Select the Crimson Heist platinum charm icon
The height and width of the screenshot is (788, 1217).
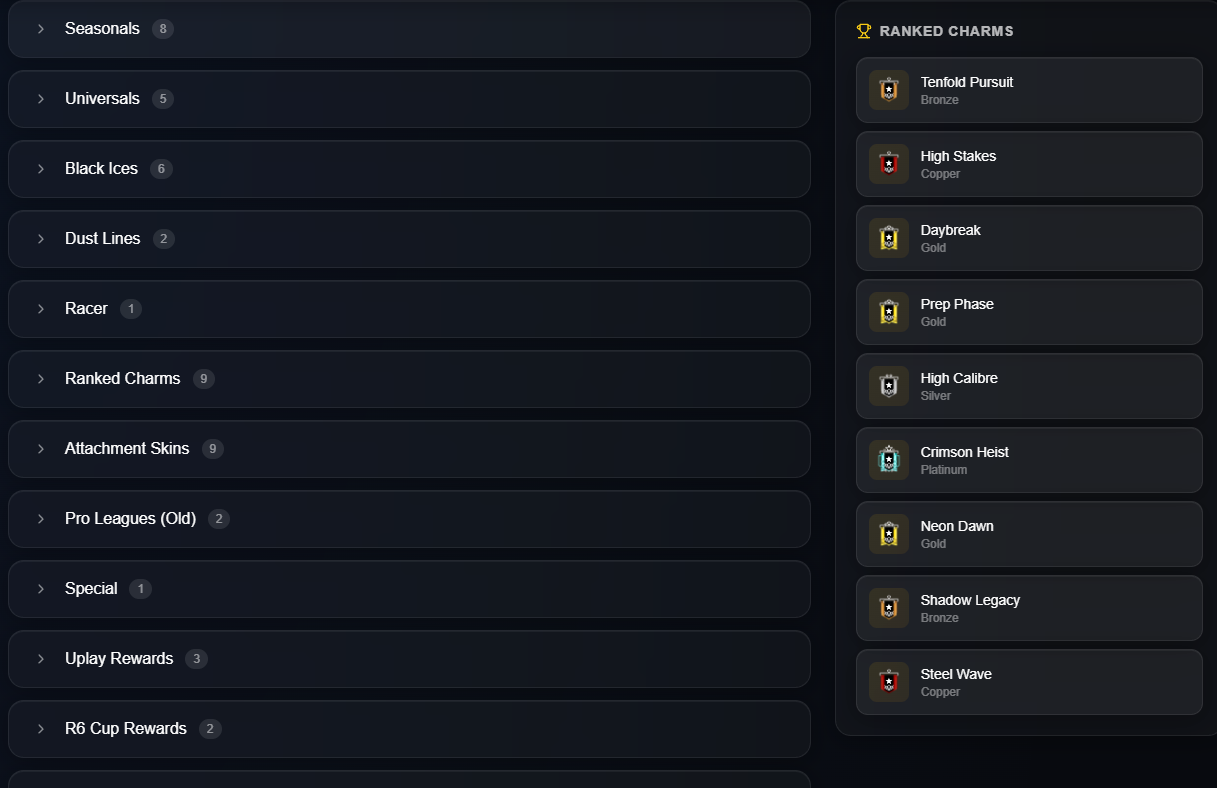point(889,460)
